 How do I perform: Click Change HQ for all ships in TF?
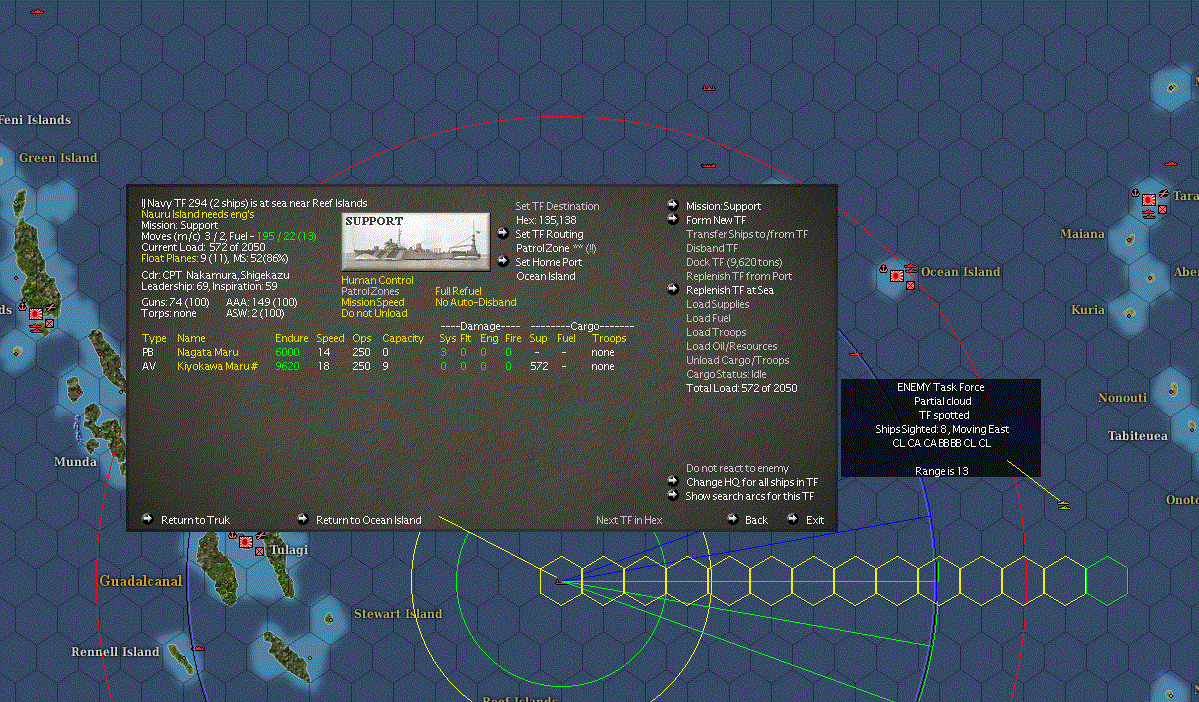pos(752,483)
